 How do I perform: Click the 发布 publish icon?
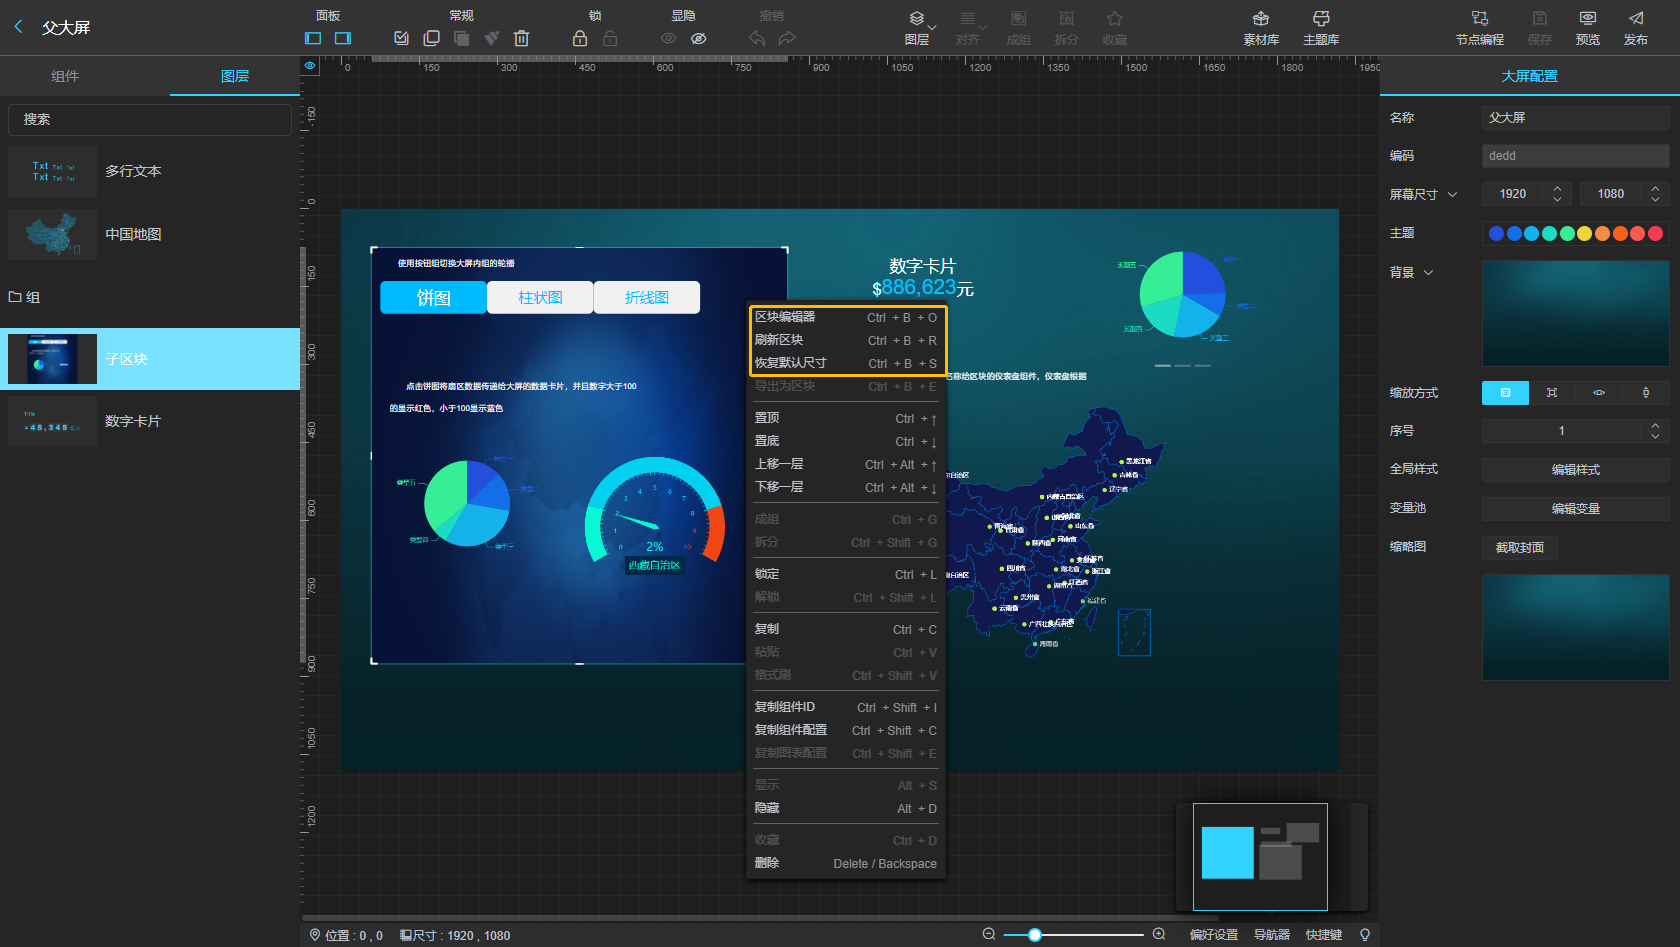coord(1636,28)
